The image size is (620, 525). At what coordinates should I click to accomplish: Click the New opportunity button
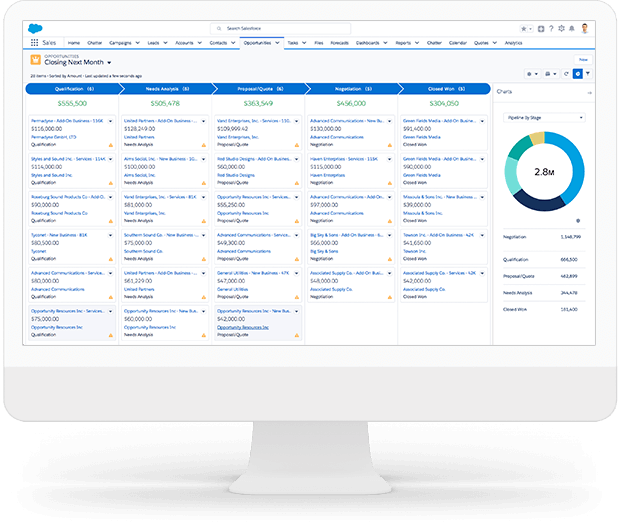click(x=583, y=60)
